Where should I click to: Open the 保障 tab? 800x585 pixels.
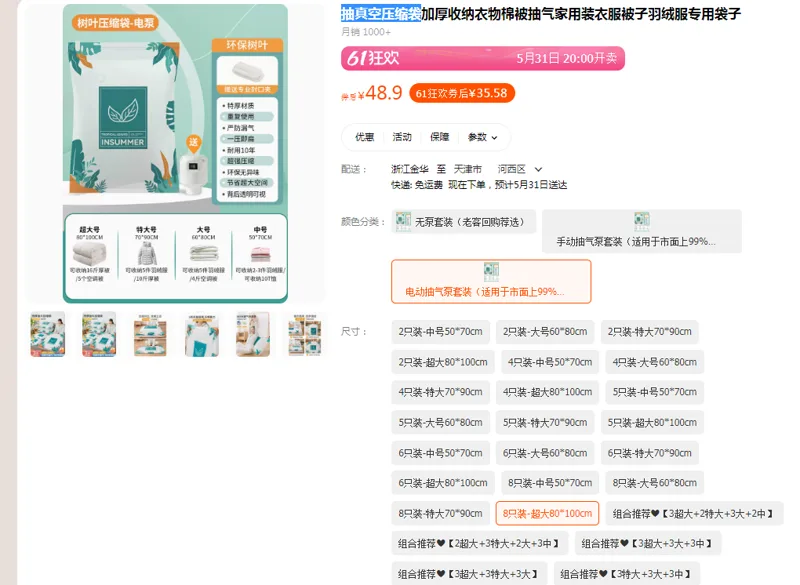tap(439, 137)
